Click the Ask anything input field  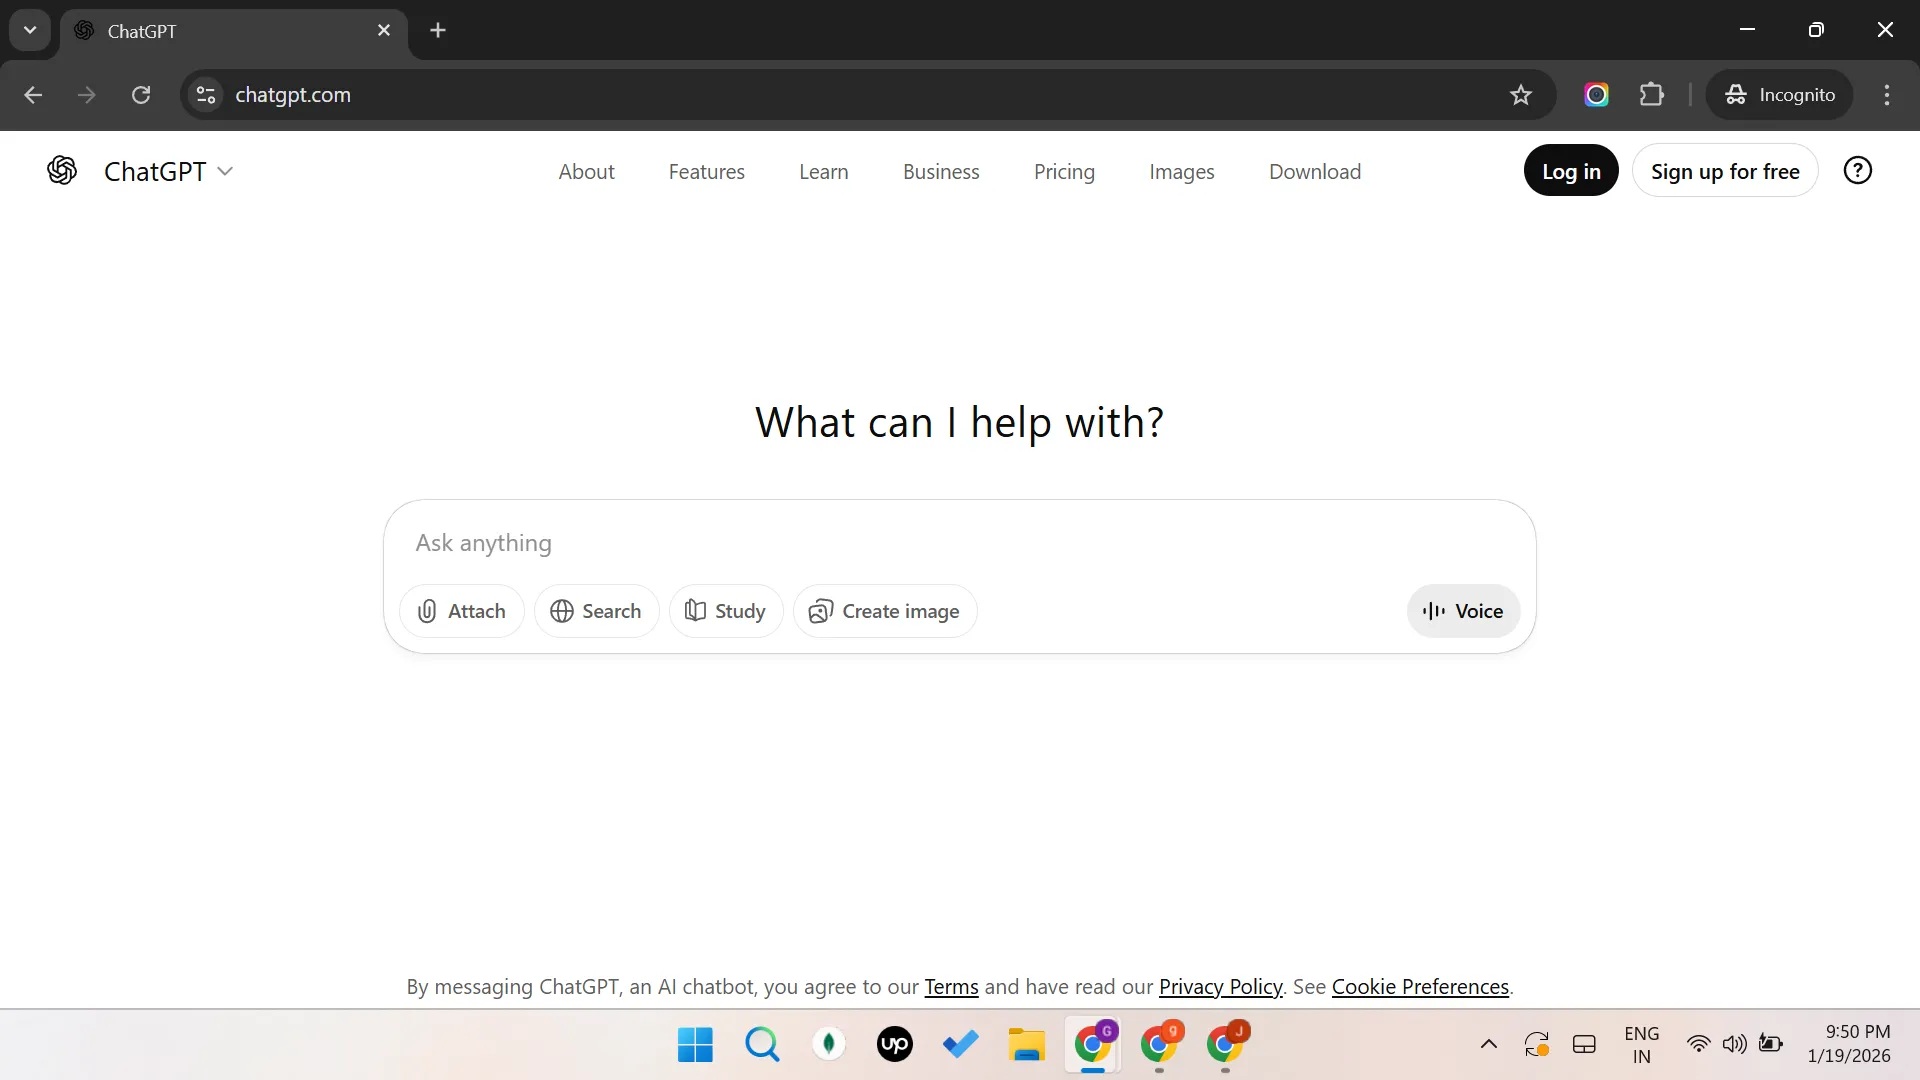[x=900, y=544]
